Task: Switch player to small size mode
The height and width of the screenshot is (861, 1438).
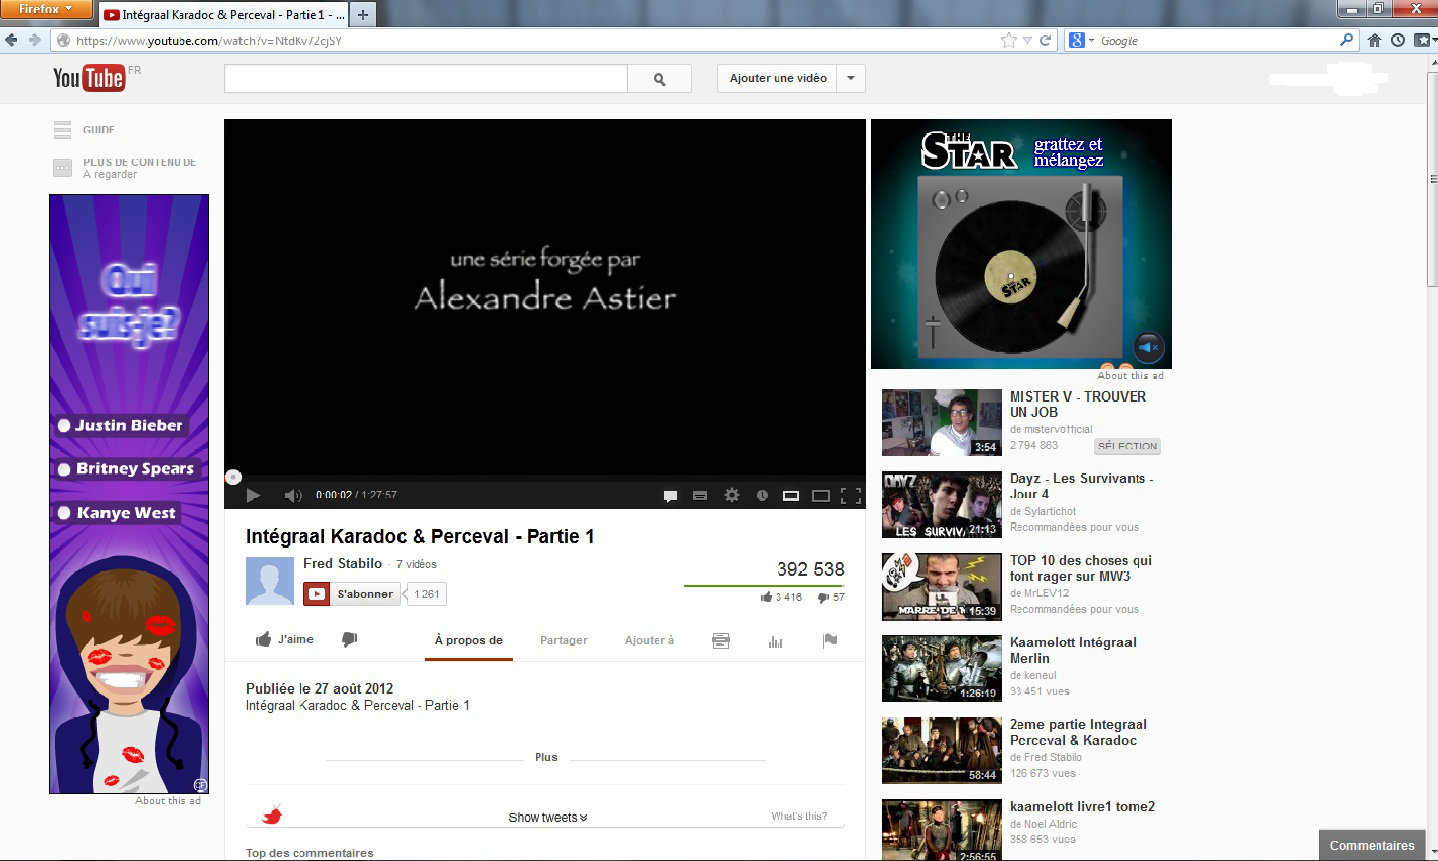Action: [x=790, y=495]
